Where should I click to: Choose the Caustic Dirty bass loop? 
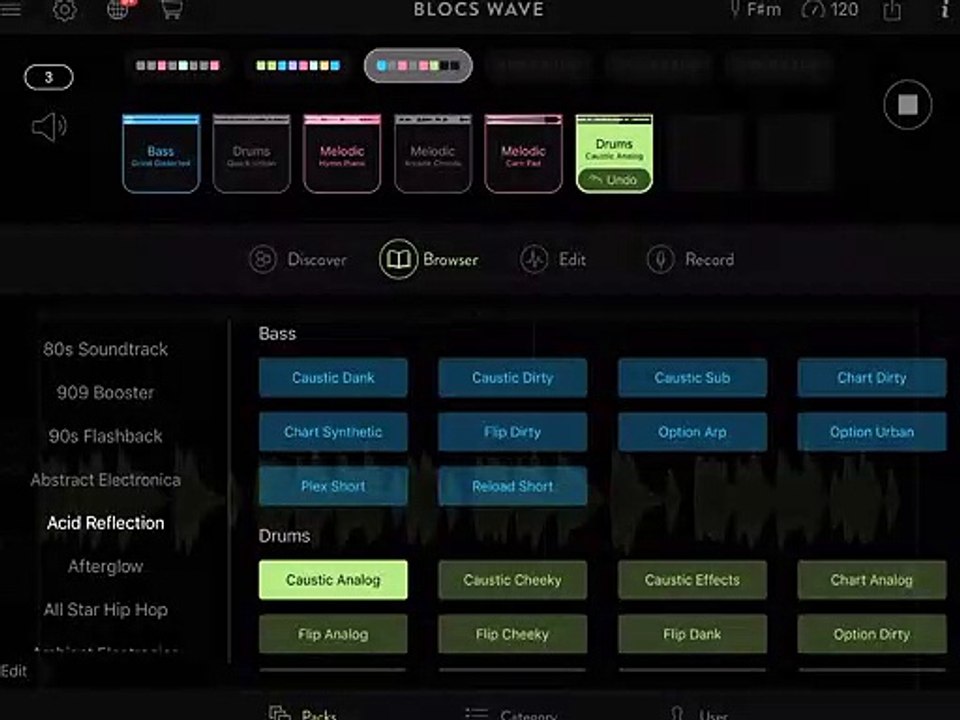pos(512,378)
